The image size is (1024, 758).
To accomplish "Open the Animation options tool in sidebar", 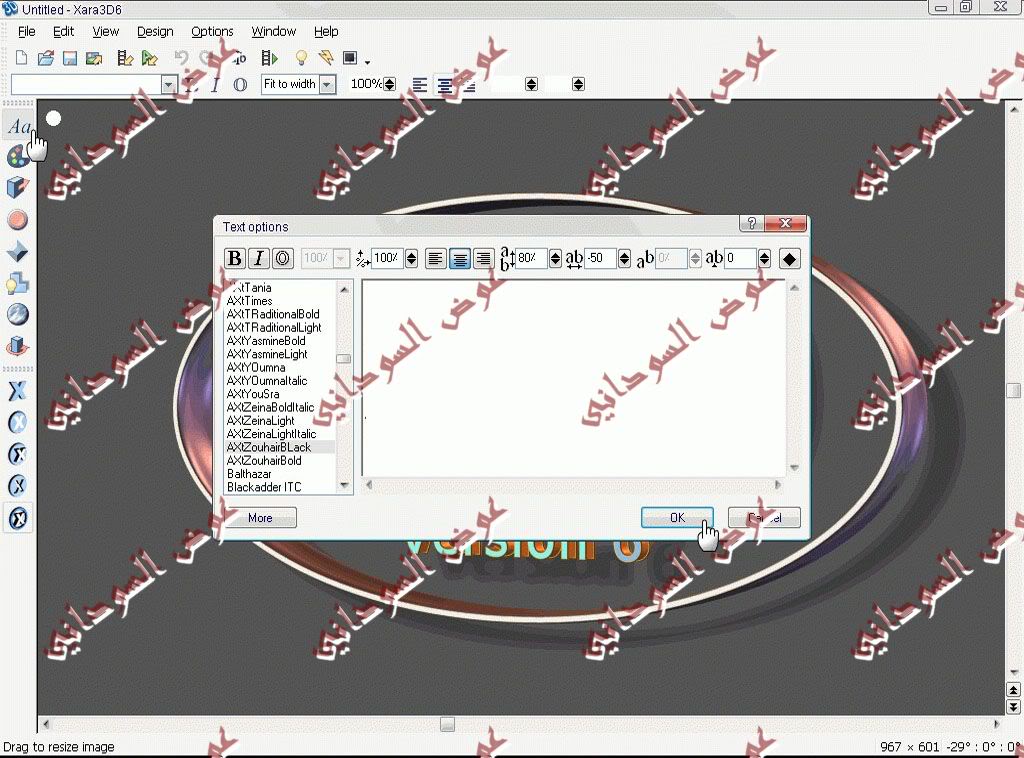I will click(18, 346).
